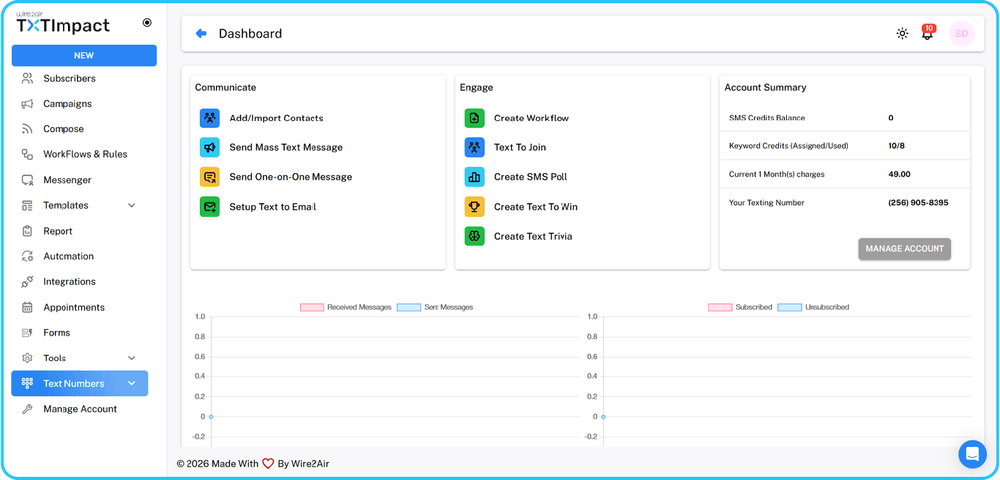Open the SD user profile avatar

(x=961, y=34)
